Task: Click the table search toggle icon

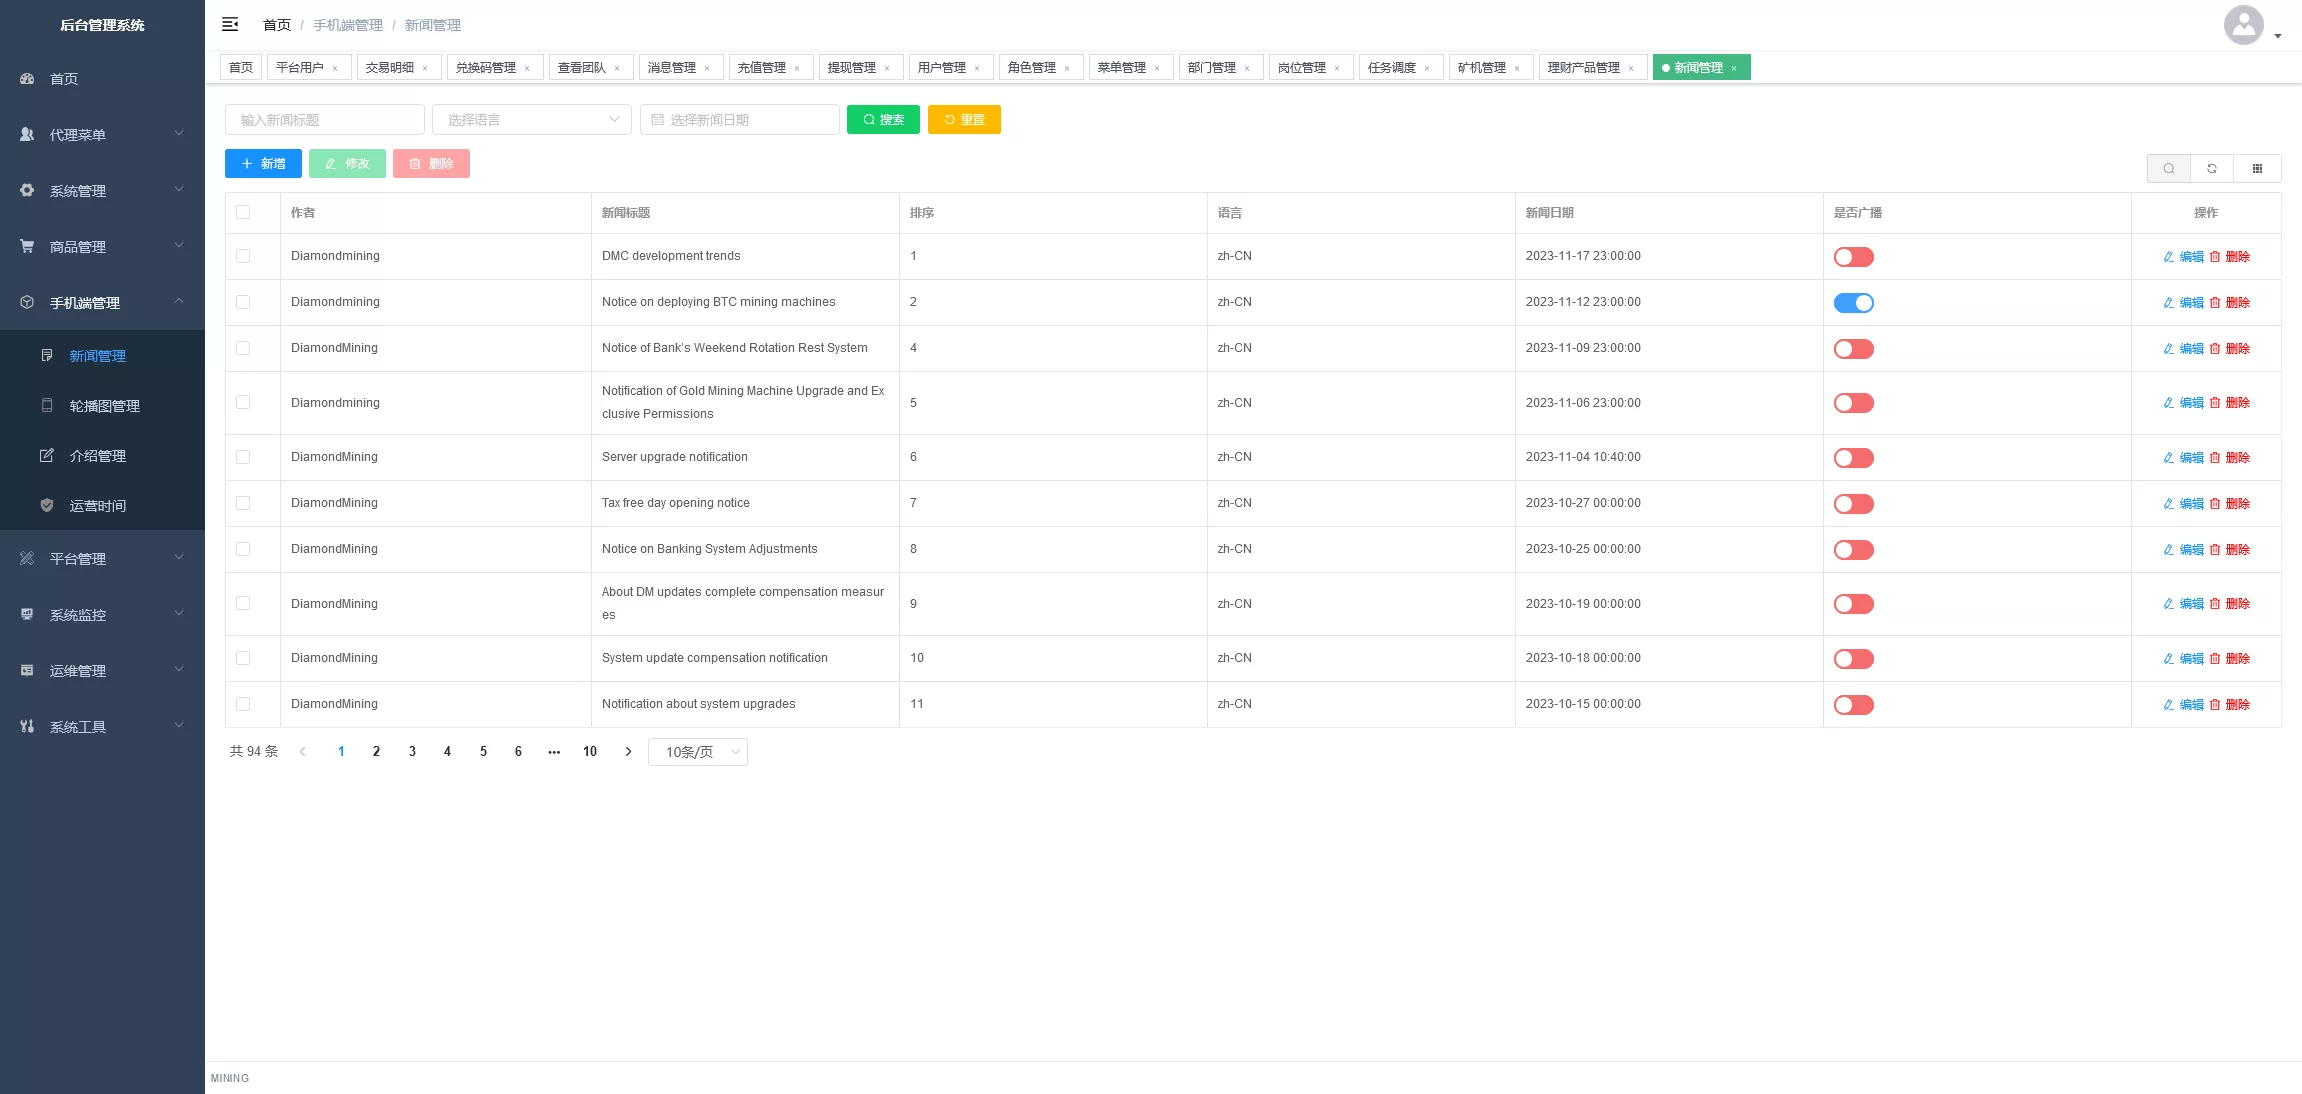Action: 2168,168
